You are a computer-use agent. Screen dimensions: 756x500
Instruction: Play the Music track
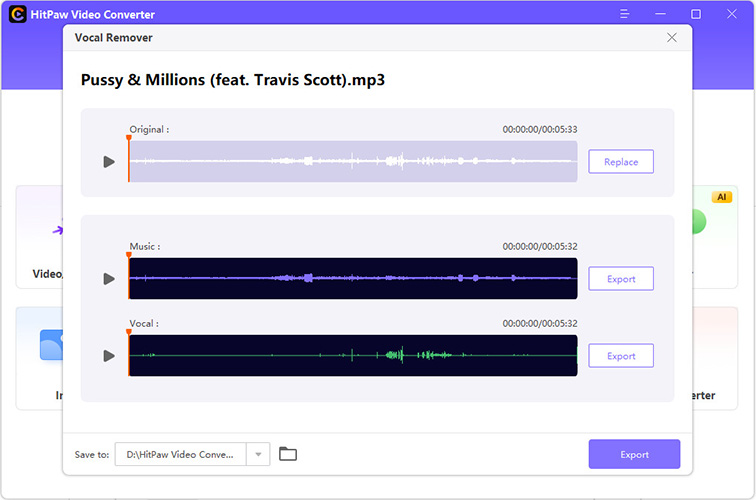[109, 279]
